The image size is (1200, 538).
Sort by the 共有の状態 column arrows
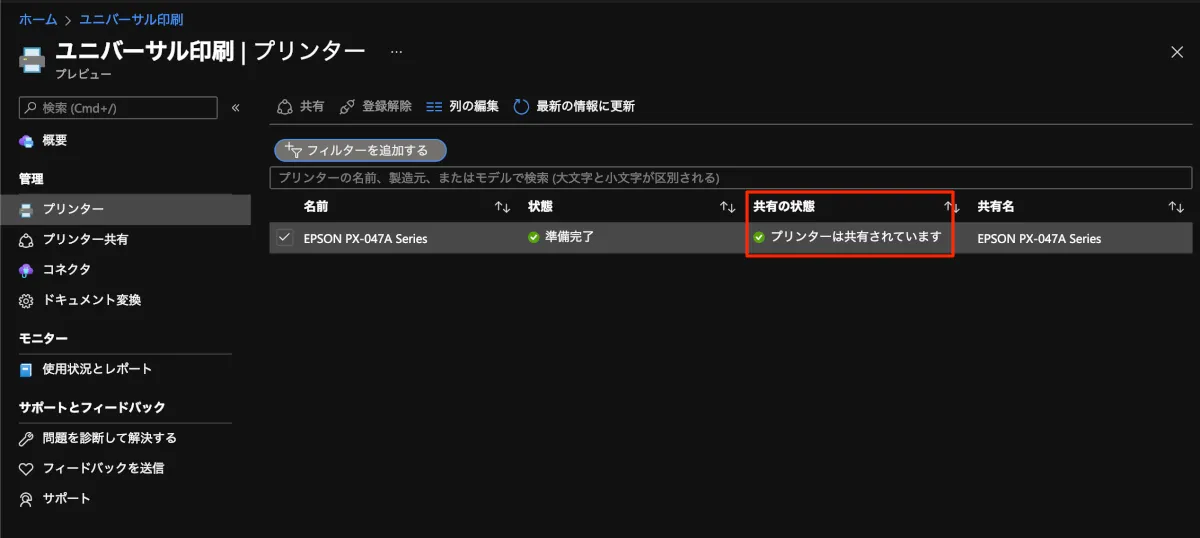click(952, 207)
